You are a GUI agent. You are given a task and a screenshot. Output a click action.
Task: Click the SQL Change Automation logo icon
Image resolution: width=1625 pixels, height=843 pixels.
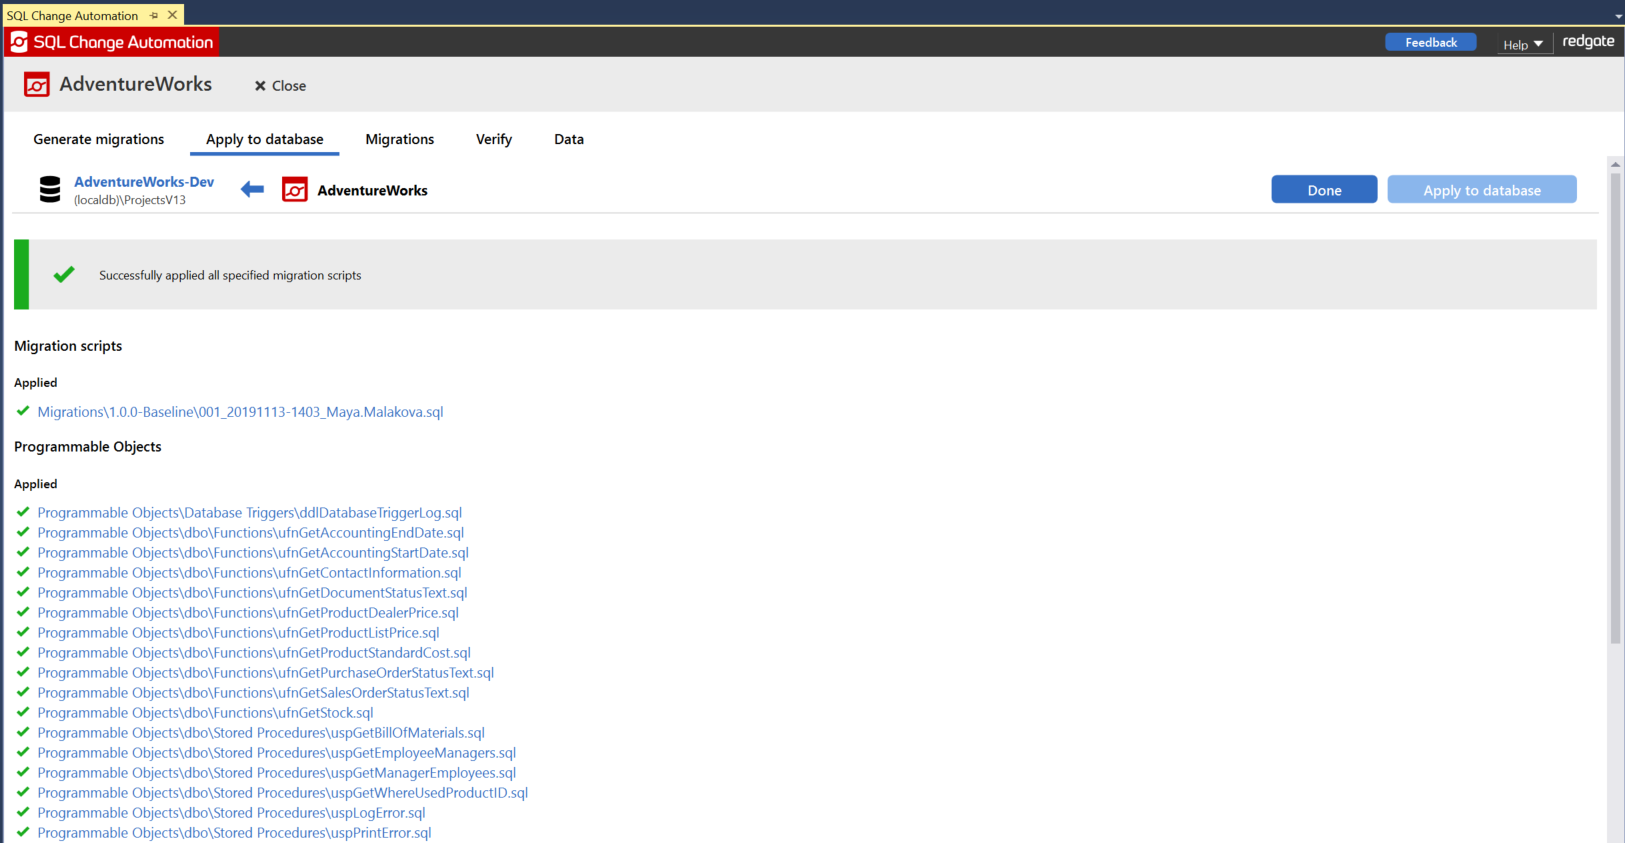click(x=19, y=42)
